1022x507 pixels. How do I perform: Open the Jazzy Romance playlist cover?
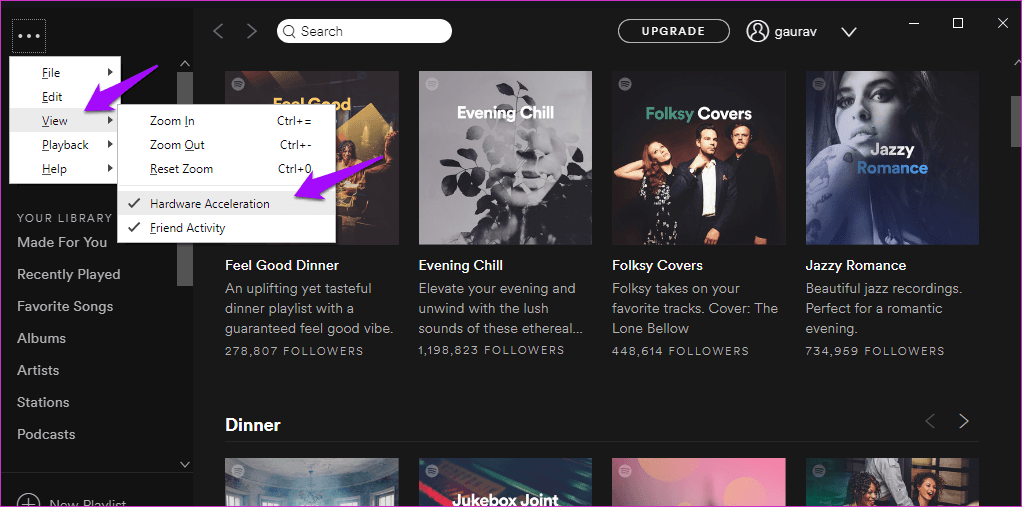[892, 158]
